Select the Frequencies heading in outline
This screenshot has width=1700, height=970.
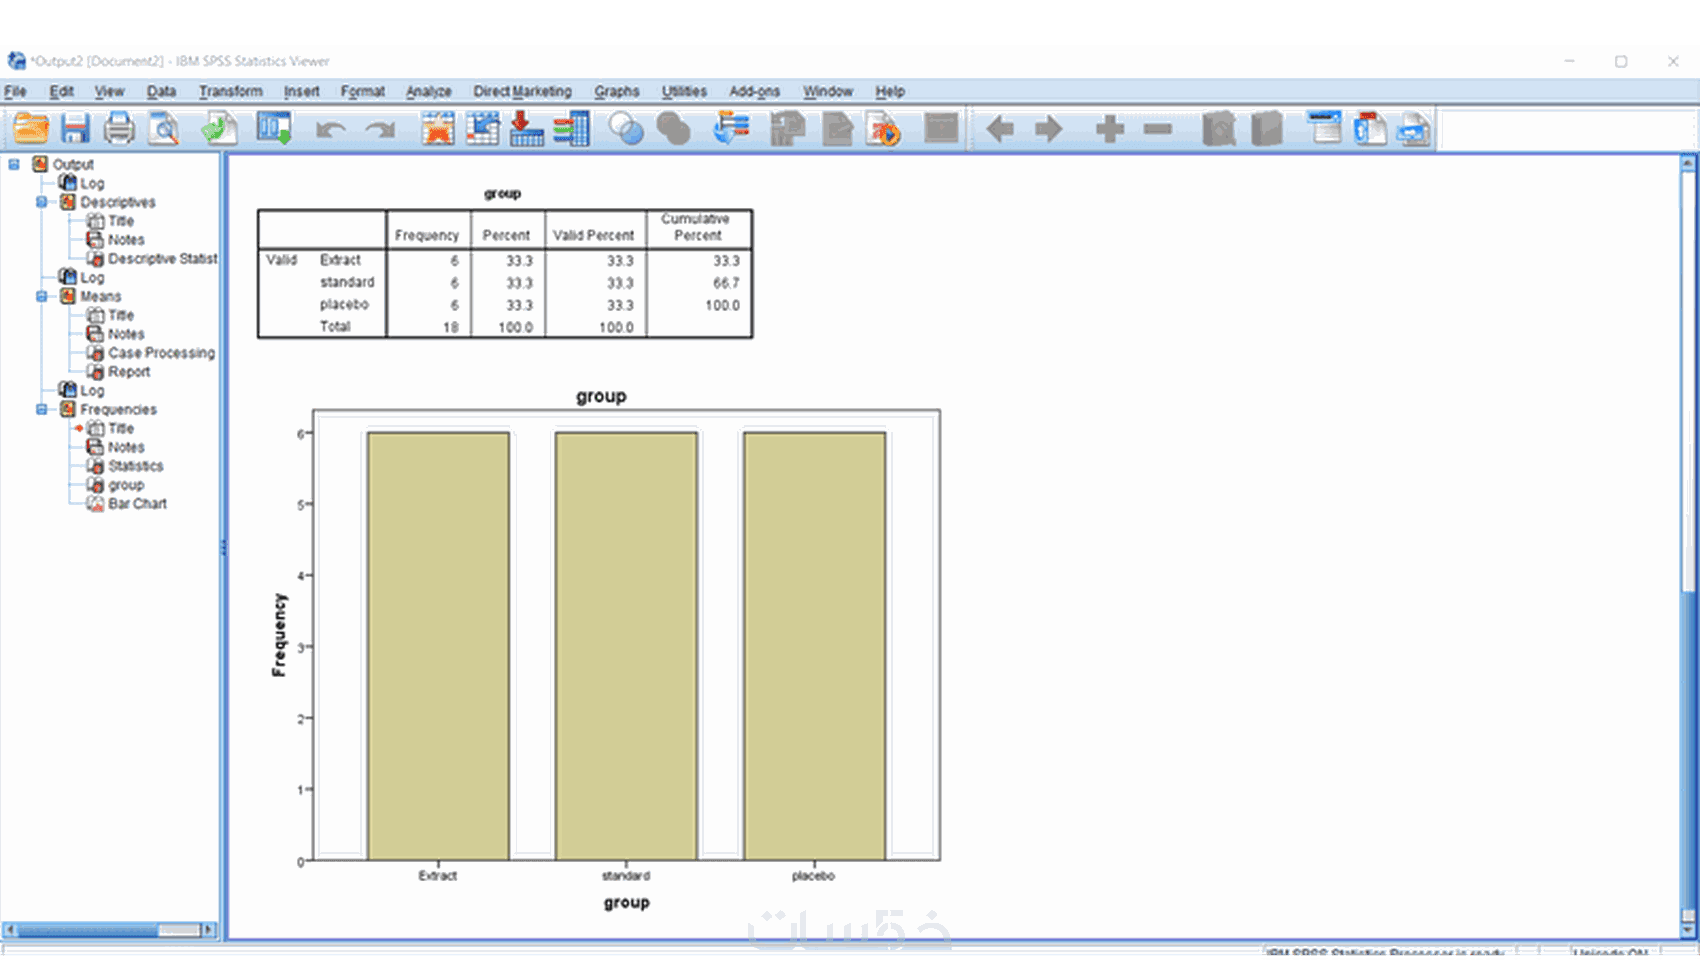(119, 410)
